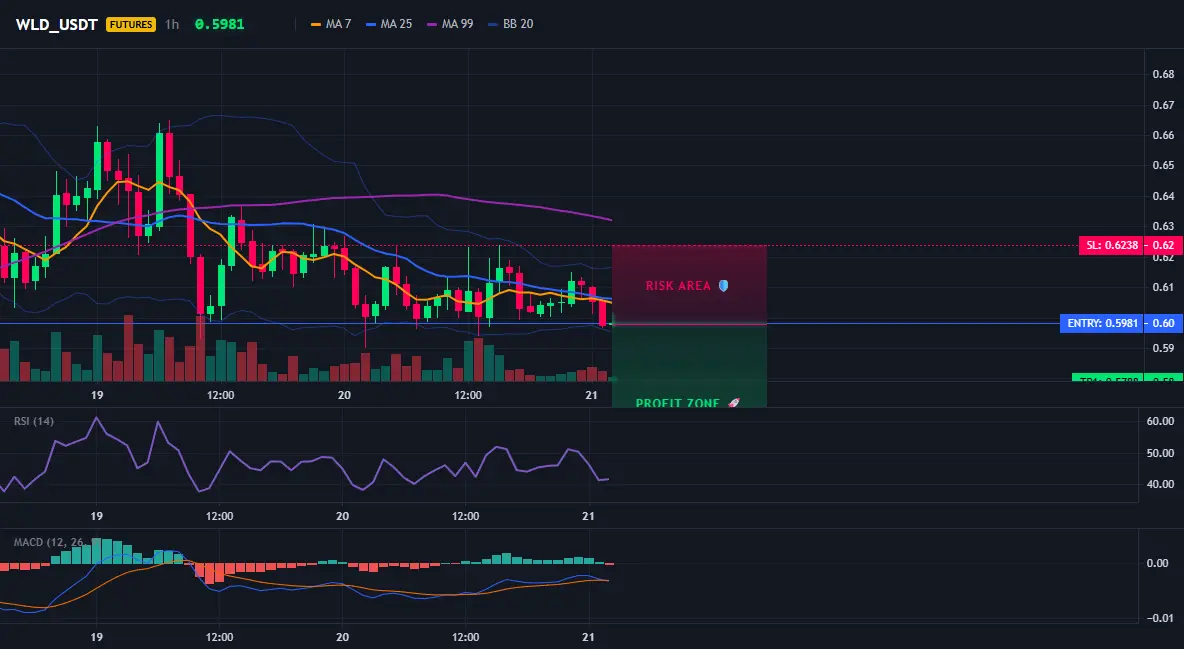Screen dimensions: 1184x649
Task: Click date 21 on the RSI time axis
Action: pyautogui.click(x=589, y=516)
